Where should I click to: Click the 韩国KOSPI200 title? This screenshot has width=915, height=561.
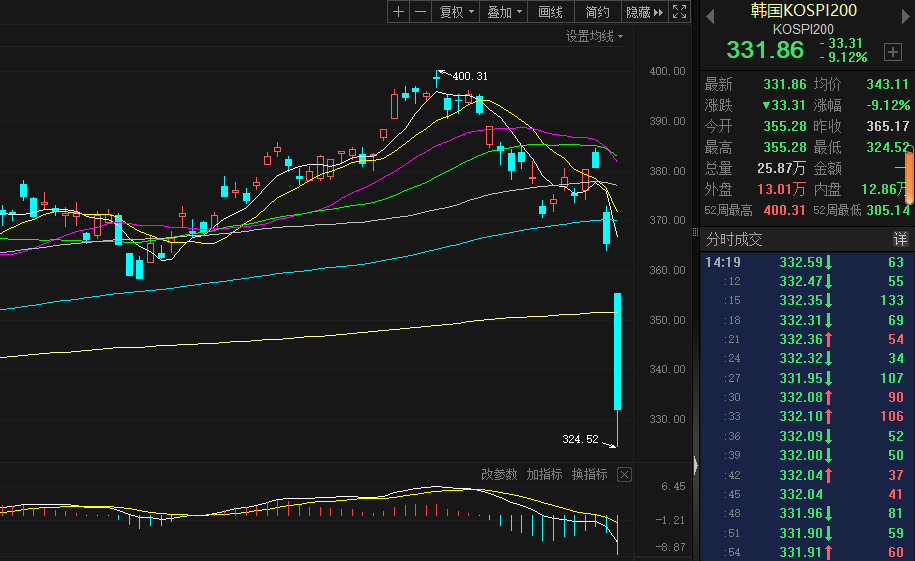(804, 11)
